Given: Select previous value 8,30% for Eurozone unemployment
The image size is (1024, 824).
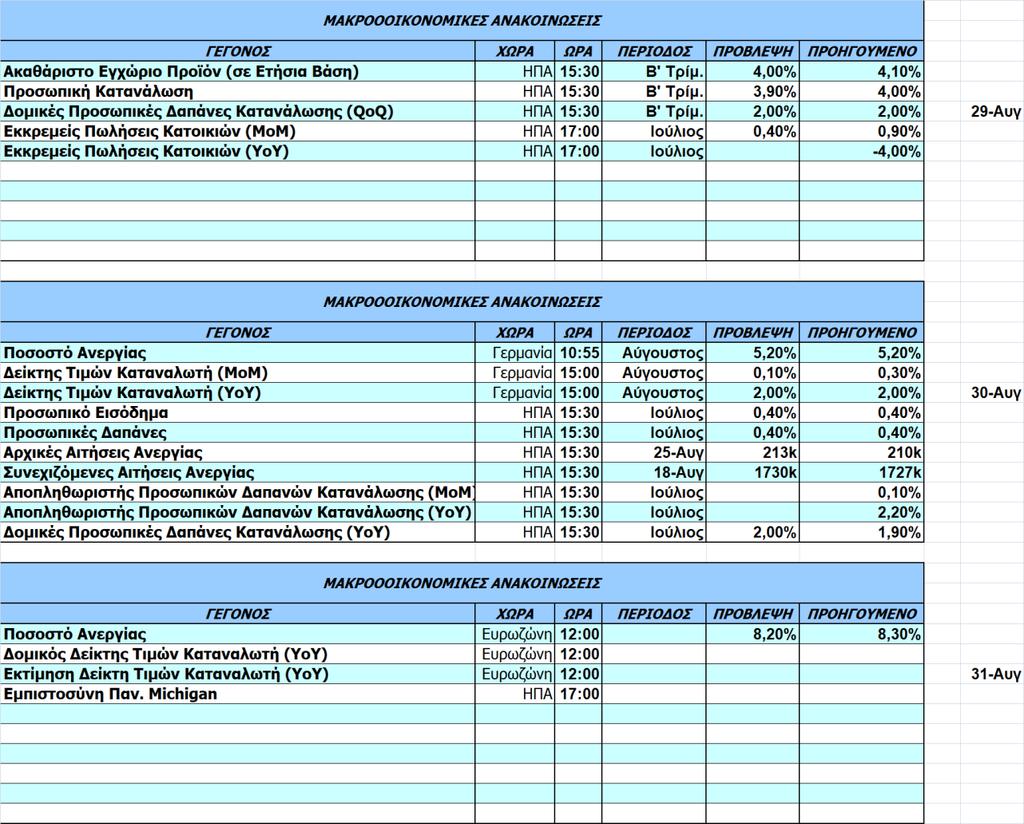Looking at the screenshot, I should point(861,634).
